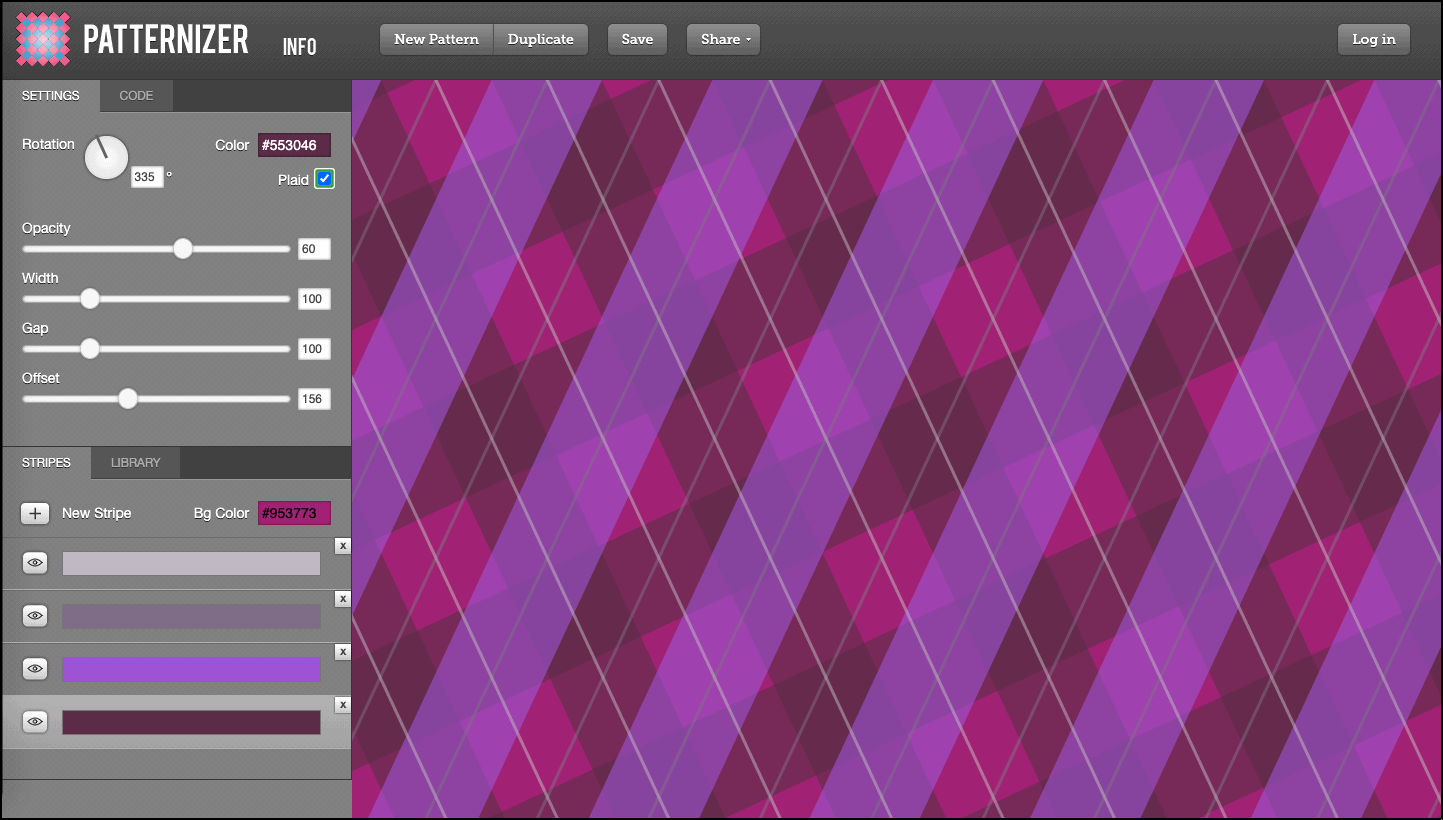
Task: Open the Info page link
Action: pos(299,47)
